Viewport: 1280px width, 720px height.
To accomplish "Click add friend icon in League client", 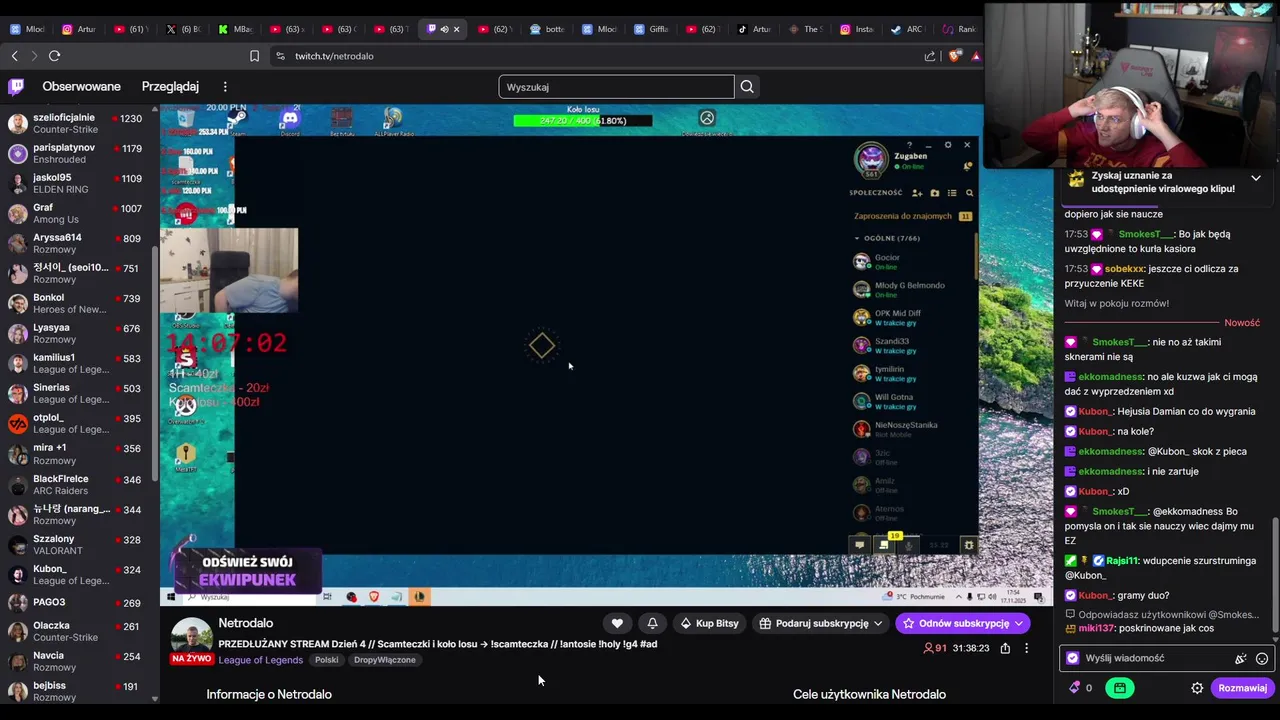I will point(917,193).
